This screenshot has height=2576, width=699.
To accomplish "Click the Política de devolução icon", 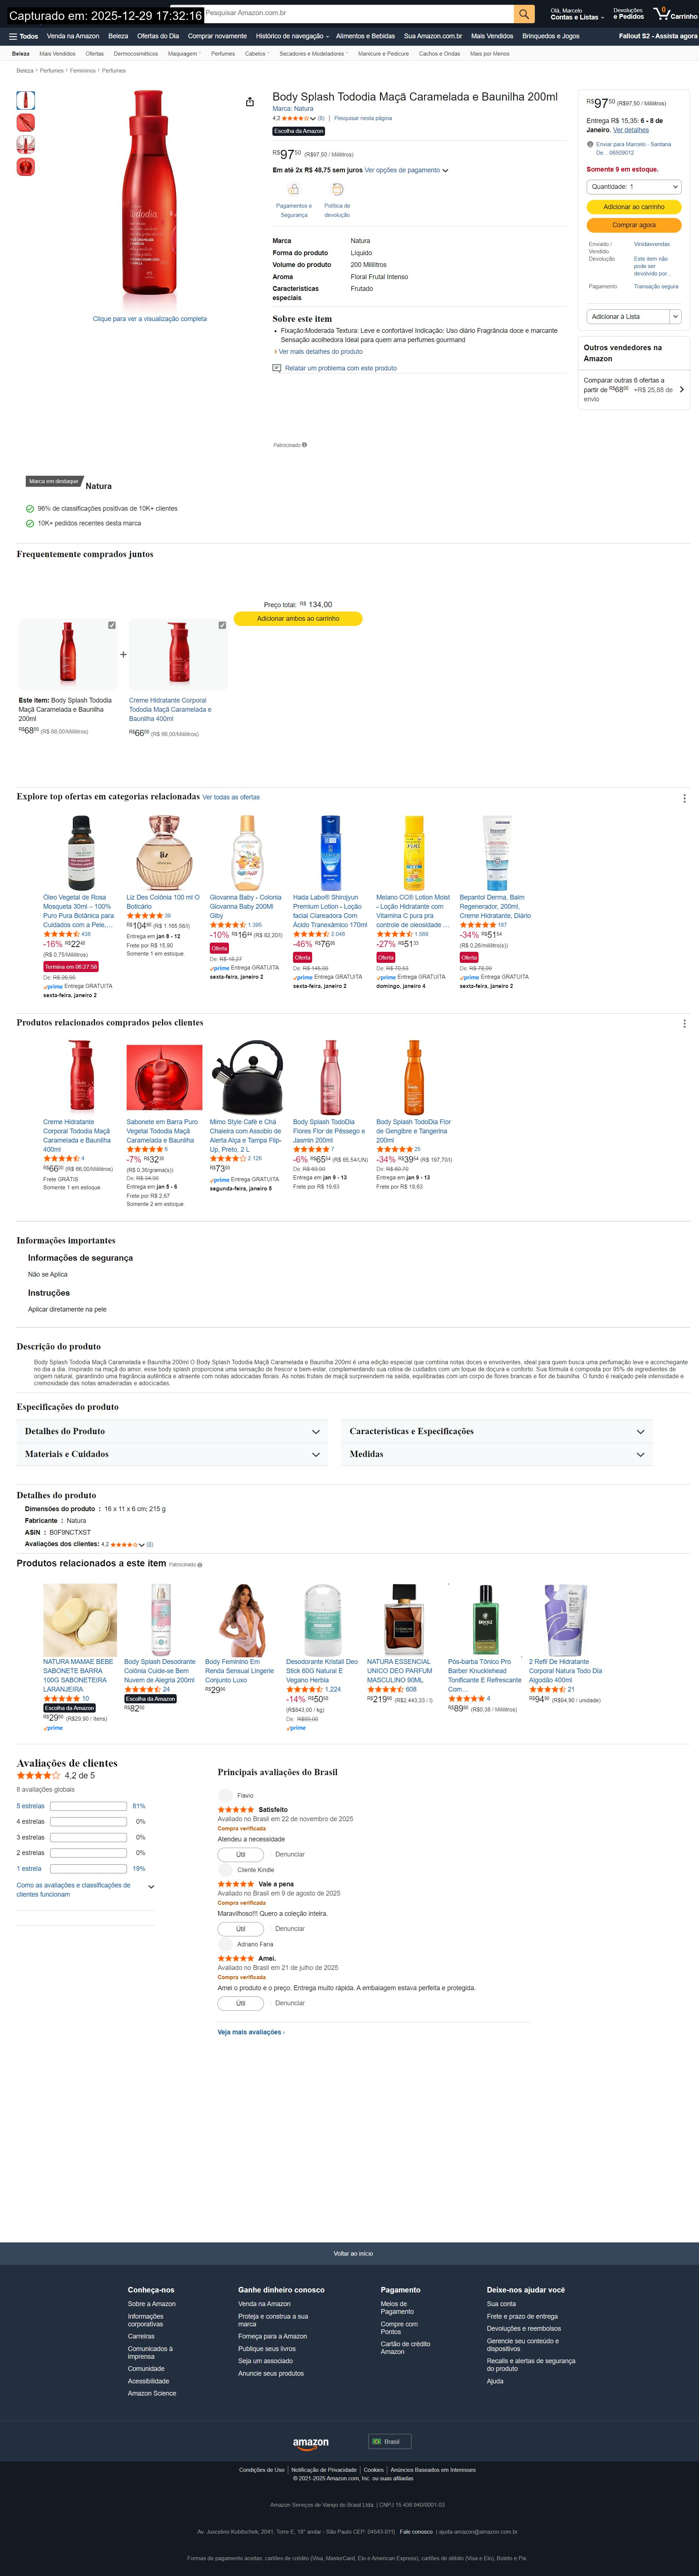I will (337, 189).
